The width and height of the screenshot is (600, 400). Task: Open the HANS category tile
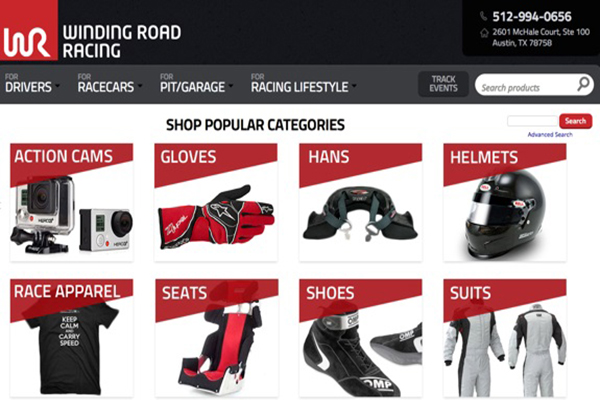click(x=360, y=202)
